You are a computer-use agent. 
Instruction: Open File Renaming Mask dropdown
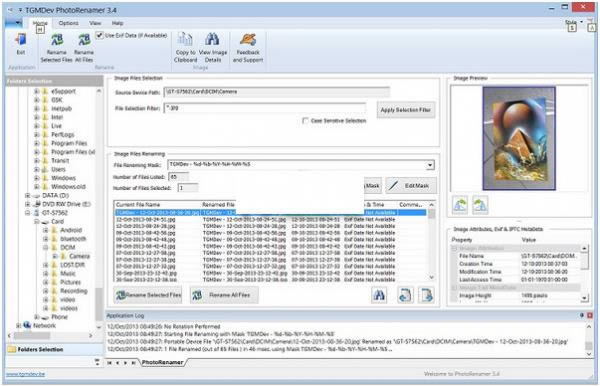point(430,165)
